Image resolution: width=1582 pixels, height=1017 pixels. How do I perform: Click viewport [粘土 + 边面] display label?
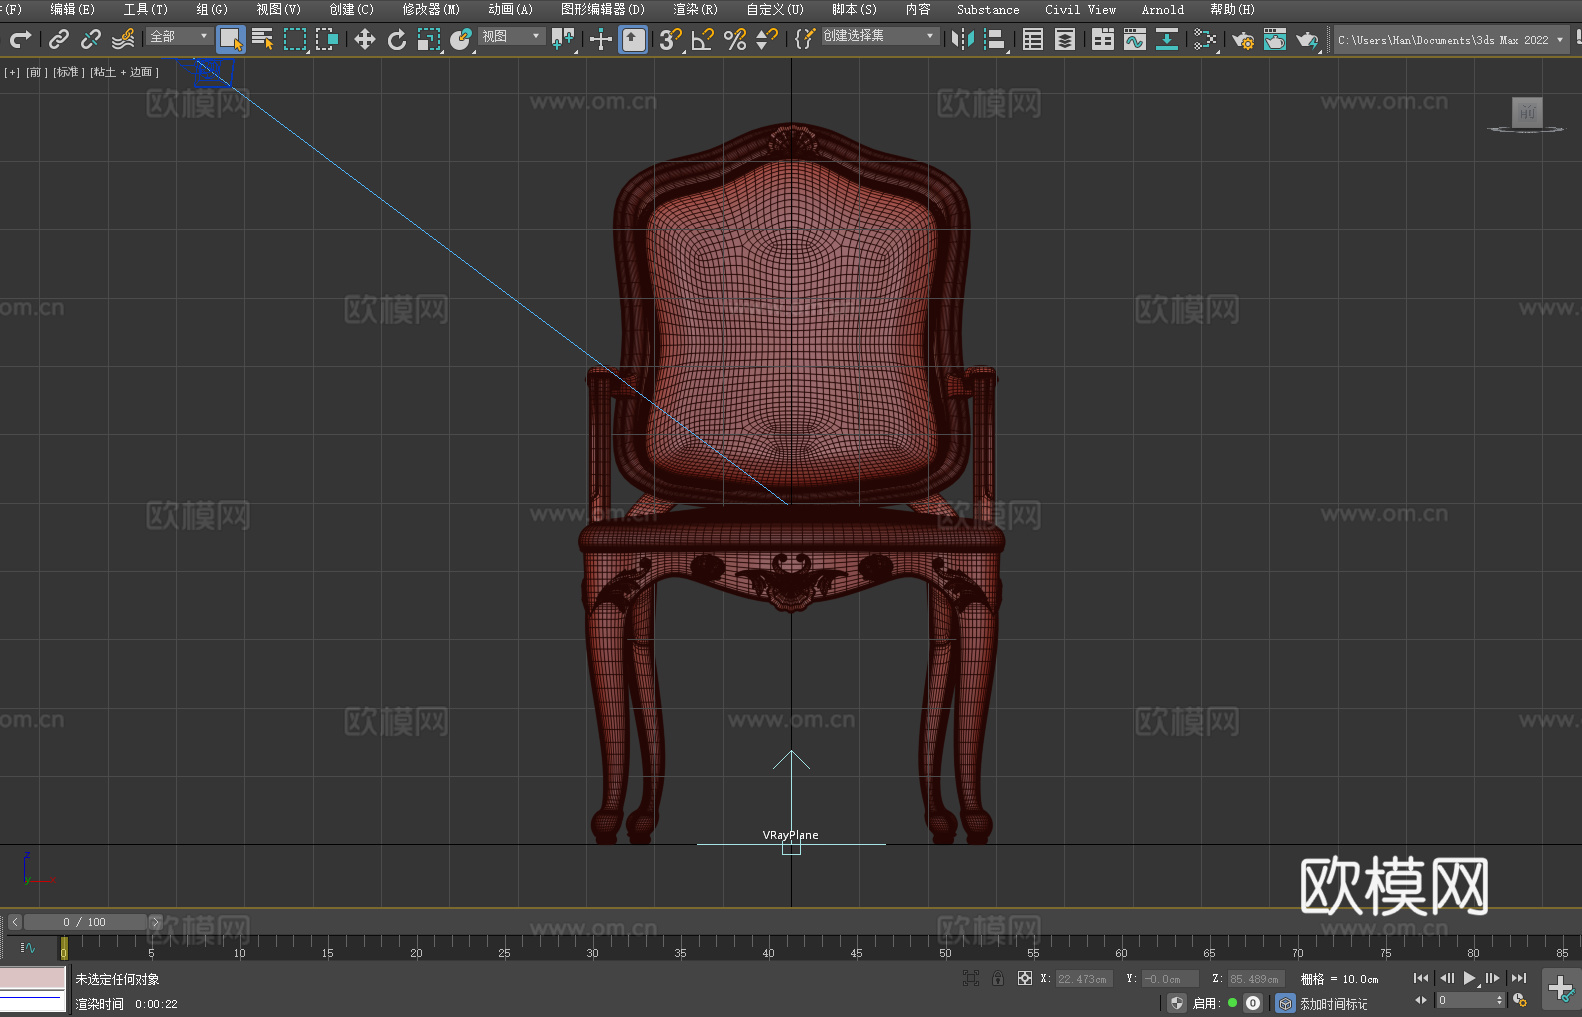[124, 72]
